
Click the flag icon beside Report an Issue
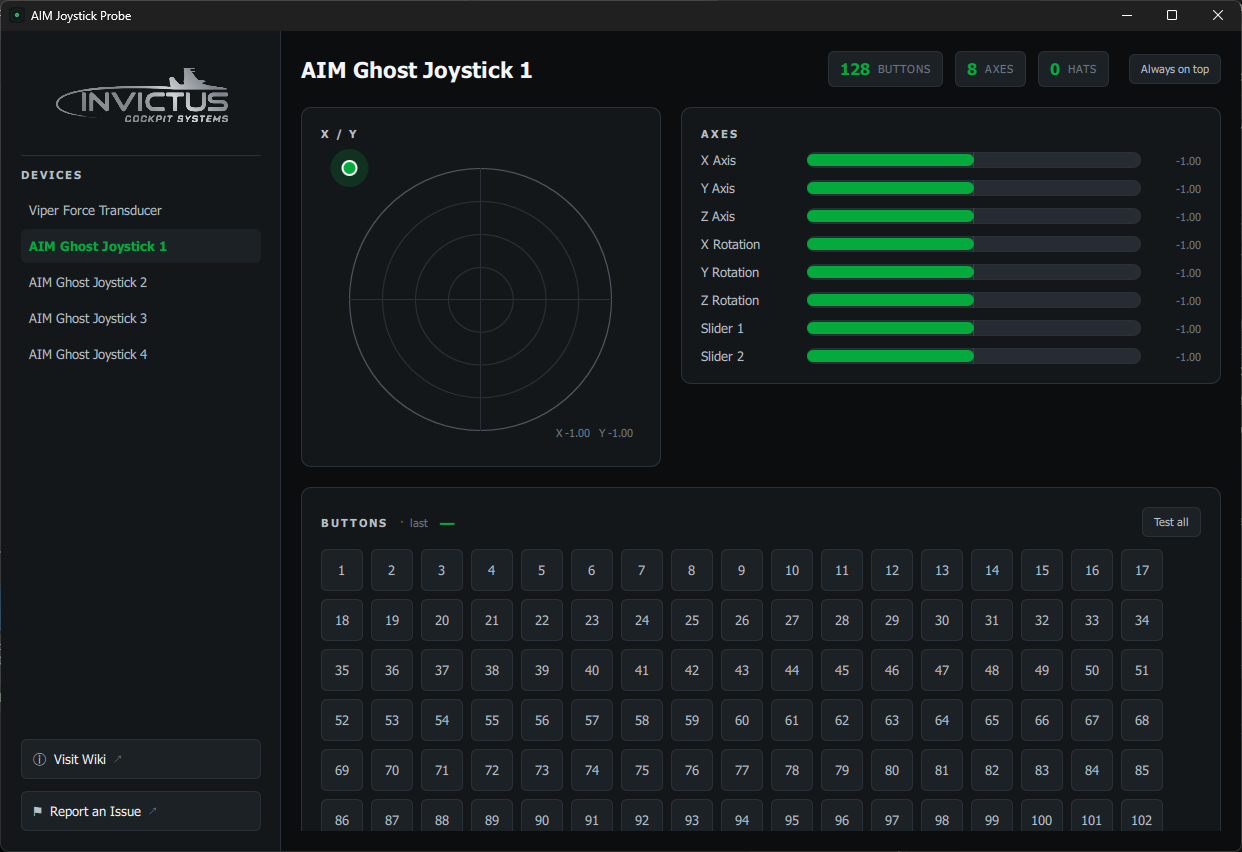tap(38, 811)
